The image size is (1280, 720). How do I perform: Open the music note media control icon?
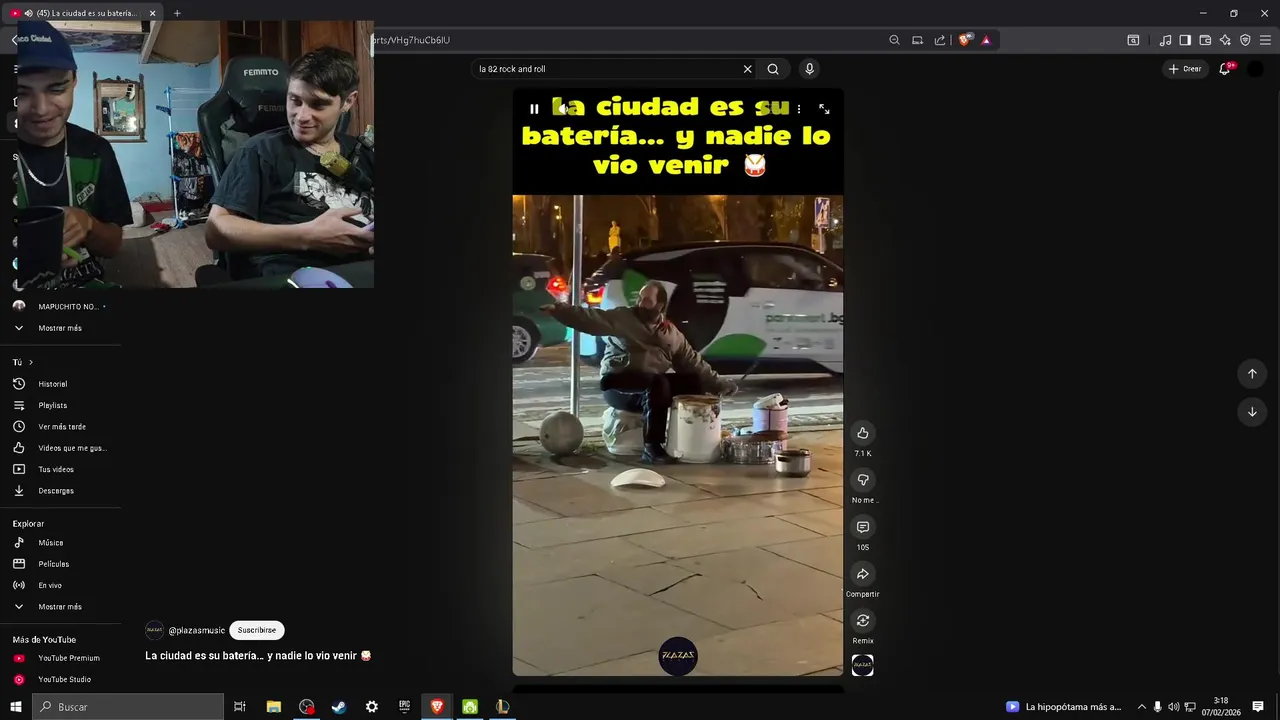click(1165, 40)
